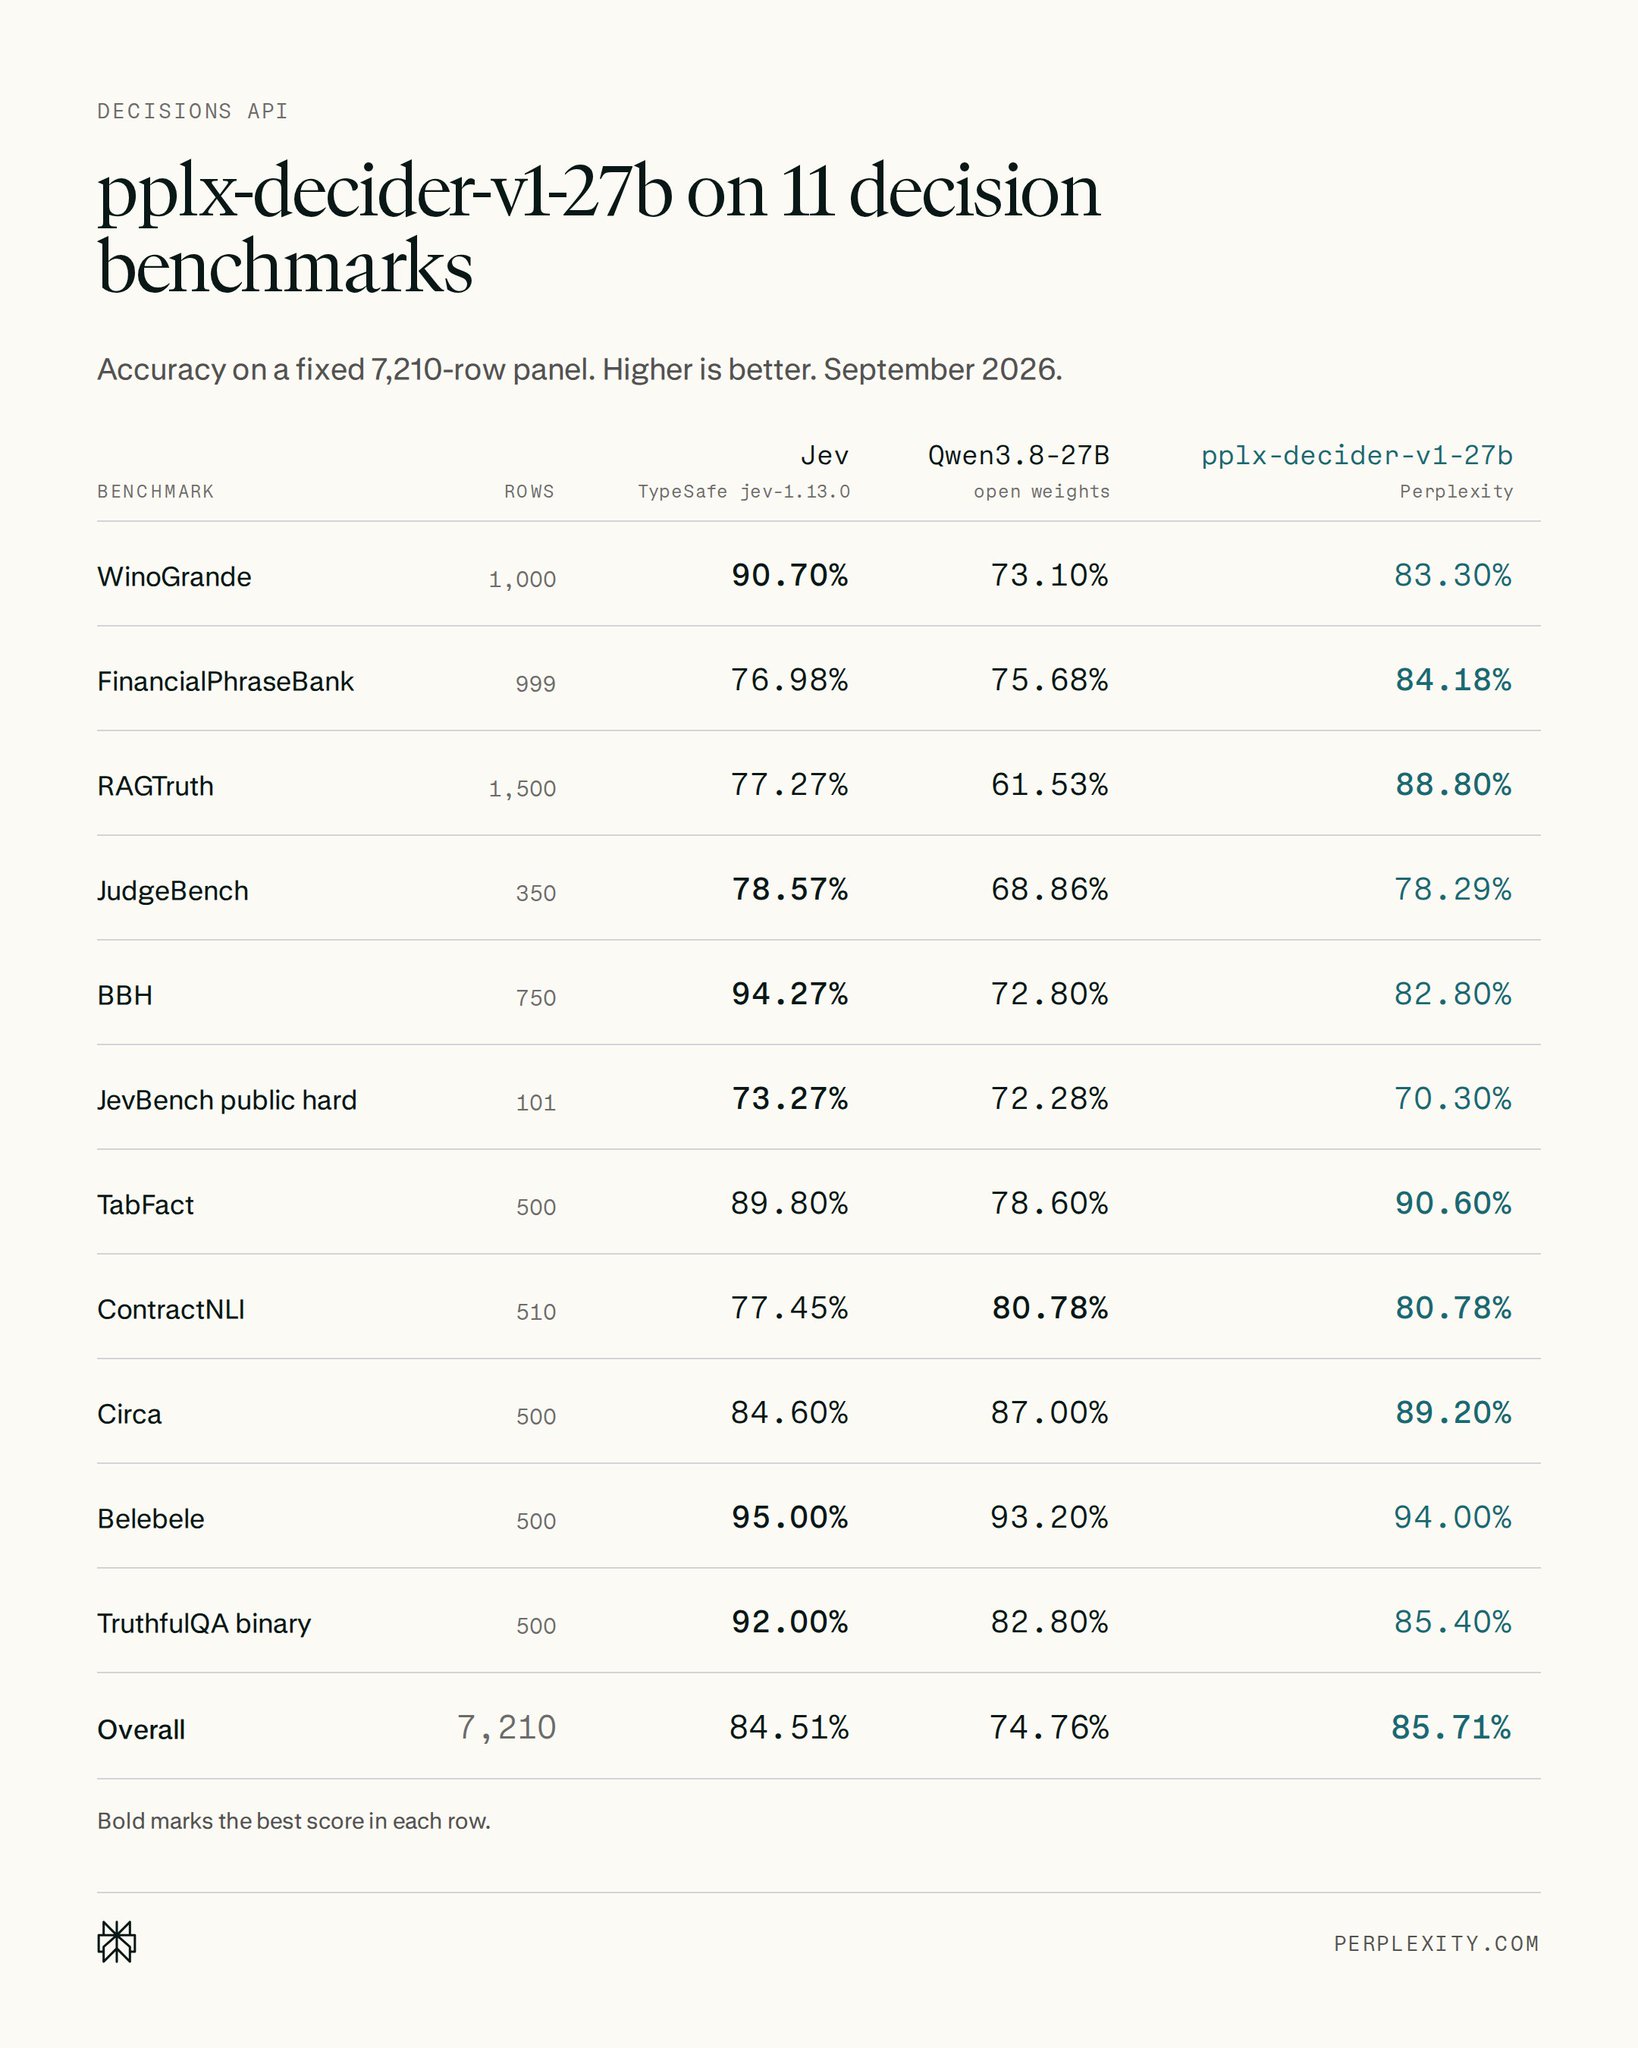
Task: Select the JudgeBench row label
Action: coord(173,891)
